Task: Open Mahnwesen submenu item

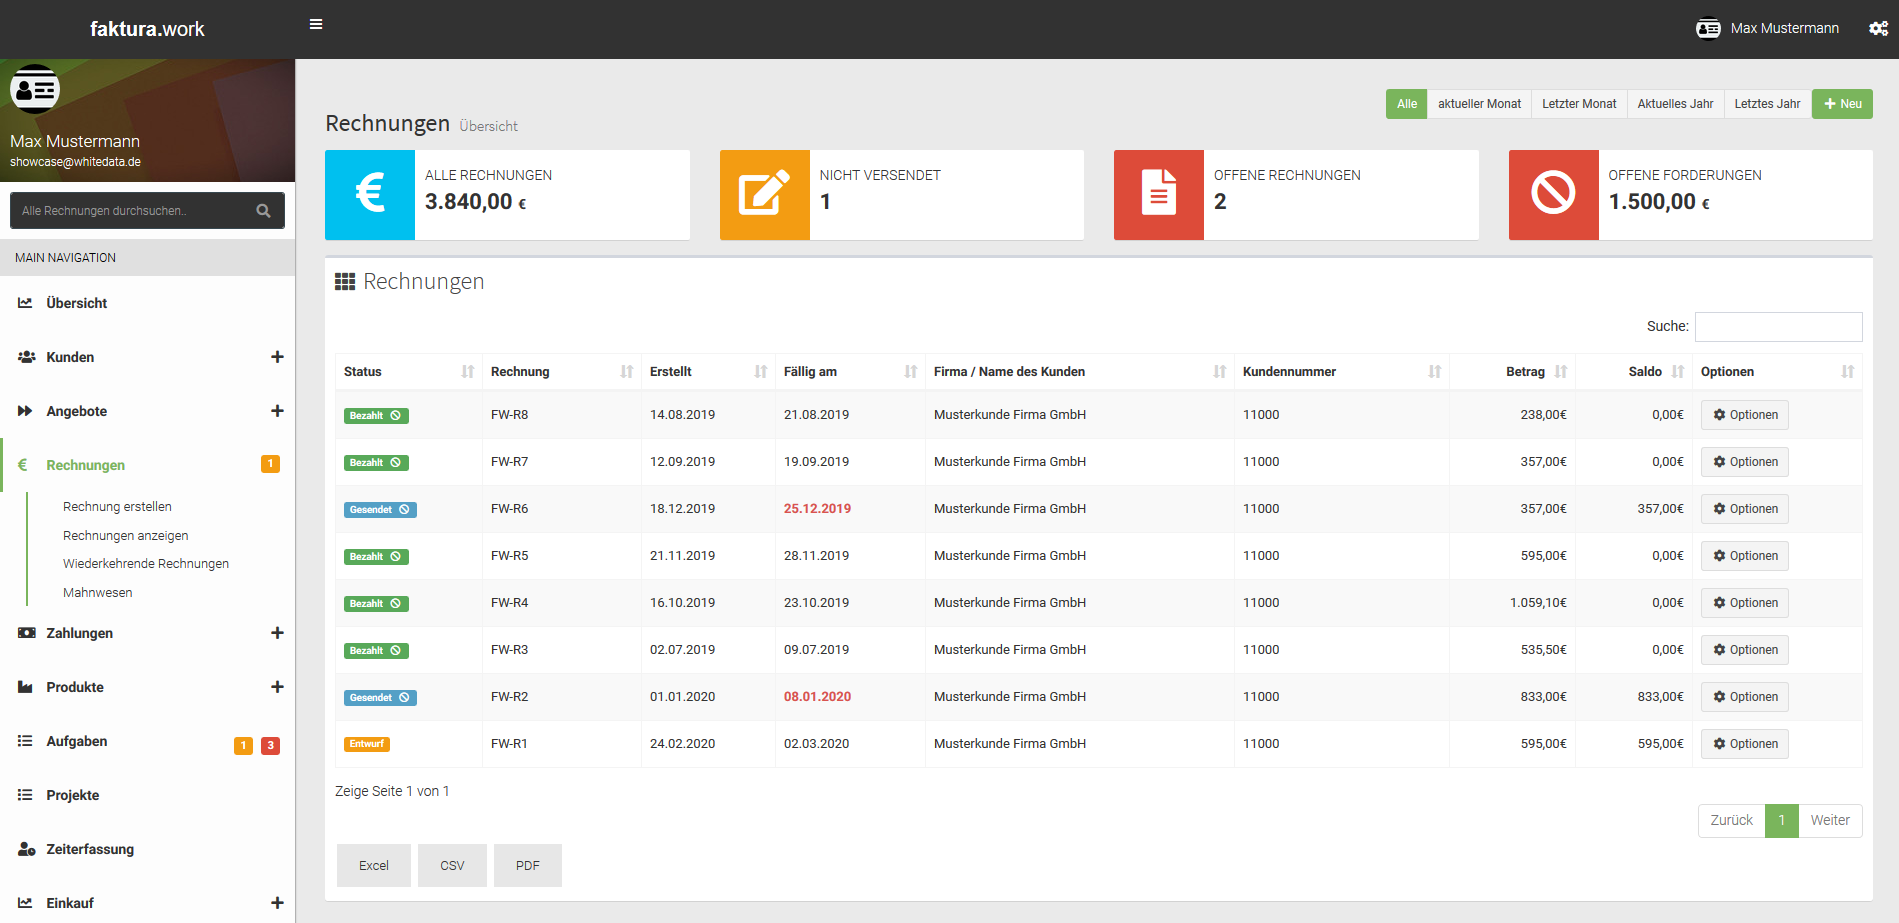Action: click(97, 593)
